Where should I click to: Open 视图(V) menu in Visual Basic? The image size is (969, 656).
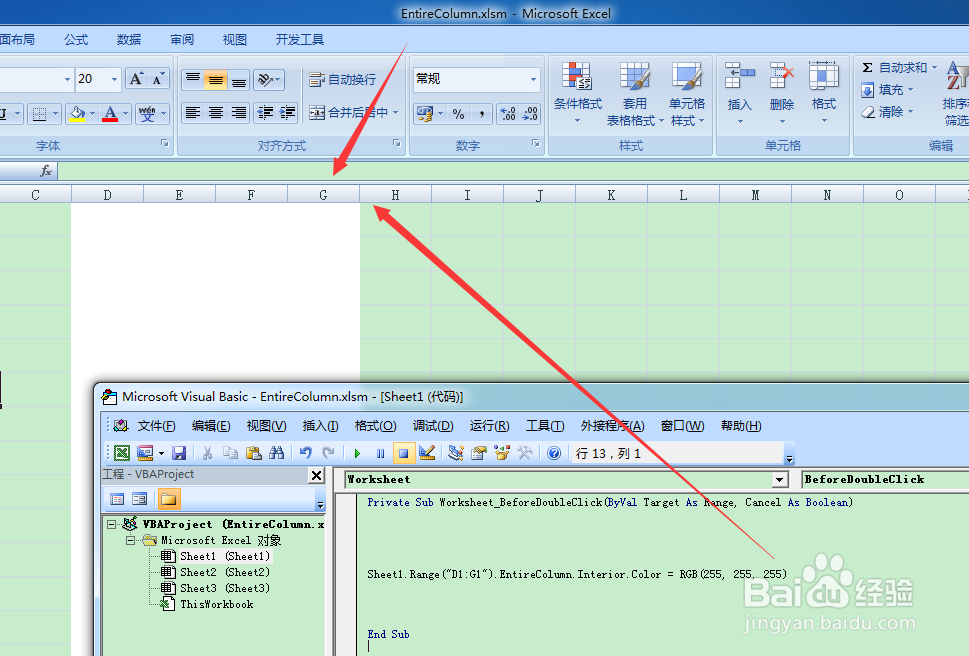click(x=266, y=426)
